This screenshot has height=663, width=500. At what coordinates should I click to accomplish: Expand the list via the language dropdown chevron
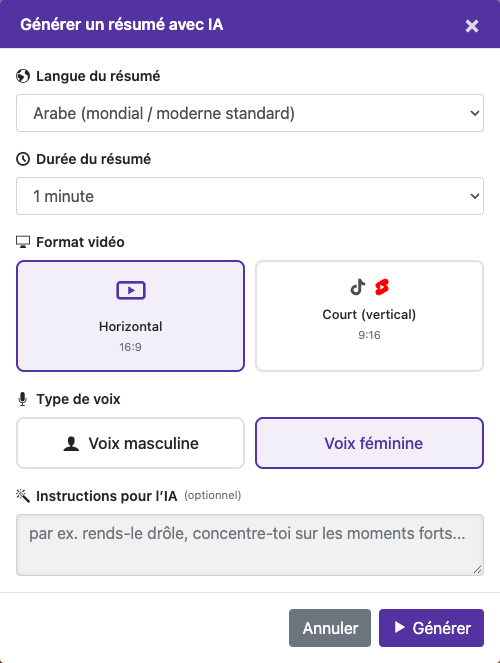point(475,113)
